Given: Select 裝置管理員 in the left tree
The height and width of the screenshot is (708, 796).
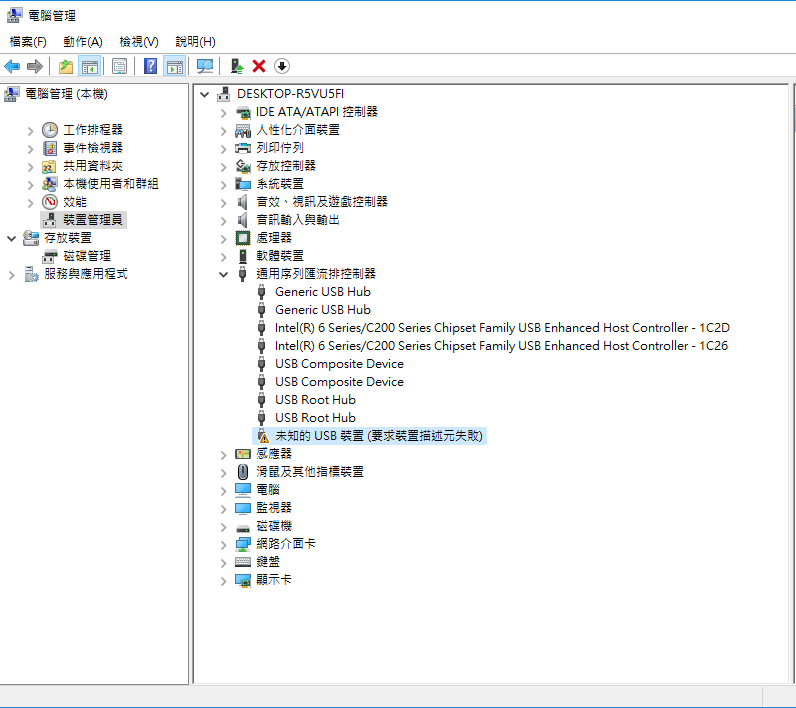Looking at the screenshot, I should pos(93,220).
